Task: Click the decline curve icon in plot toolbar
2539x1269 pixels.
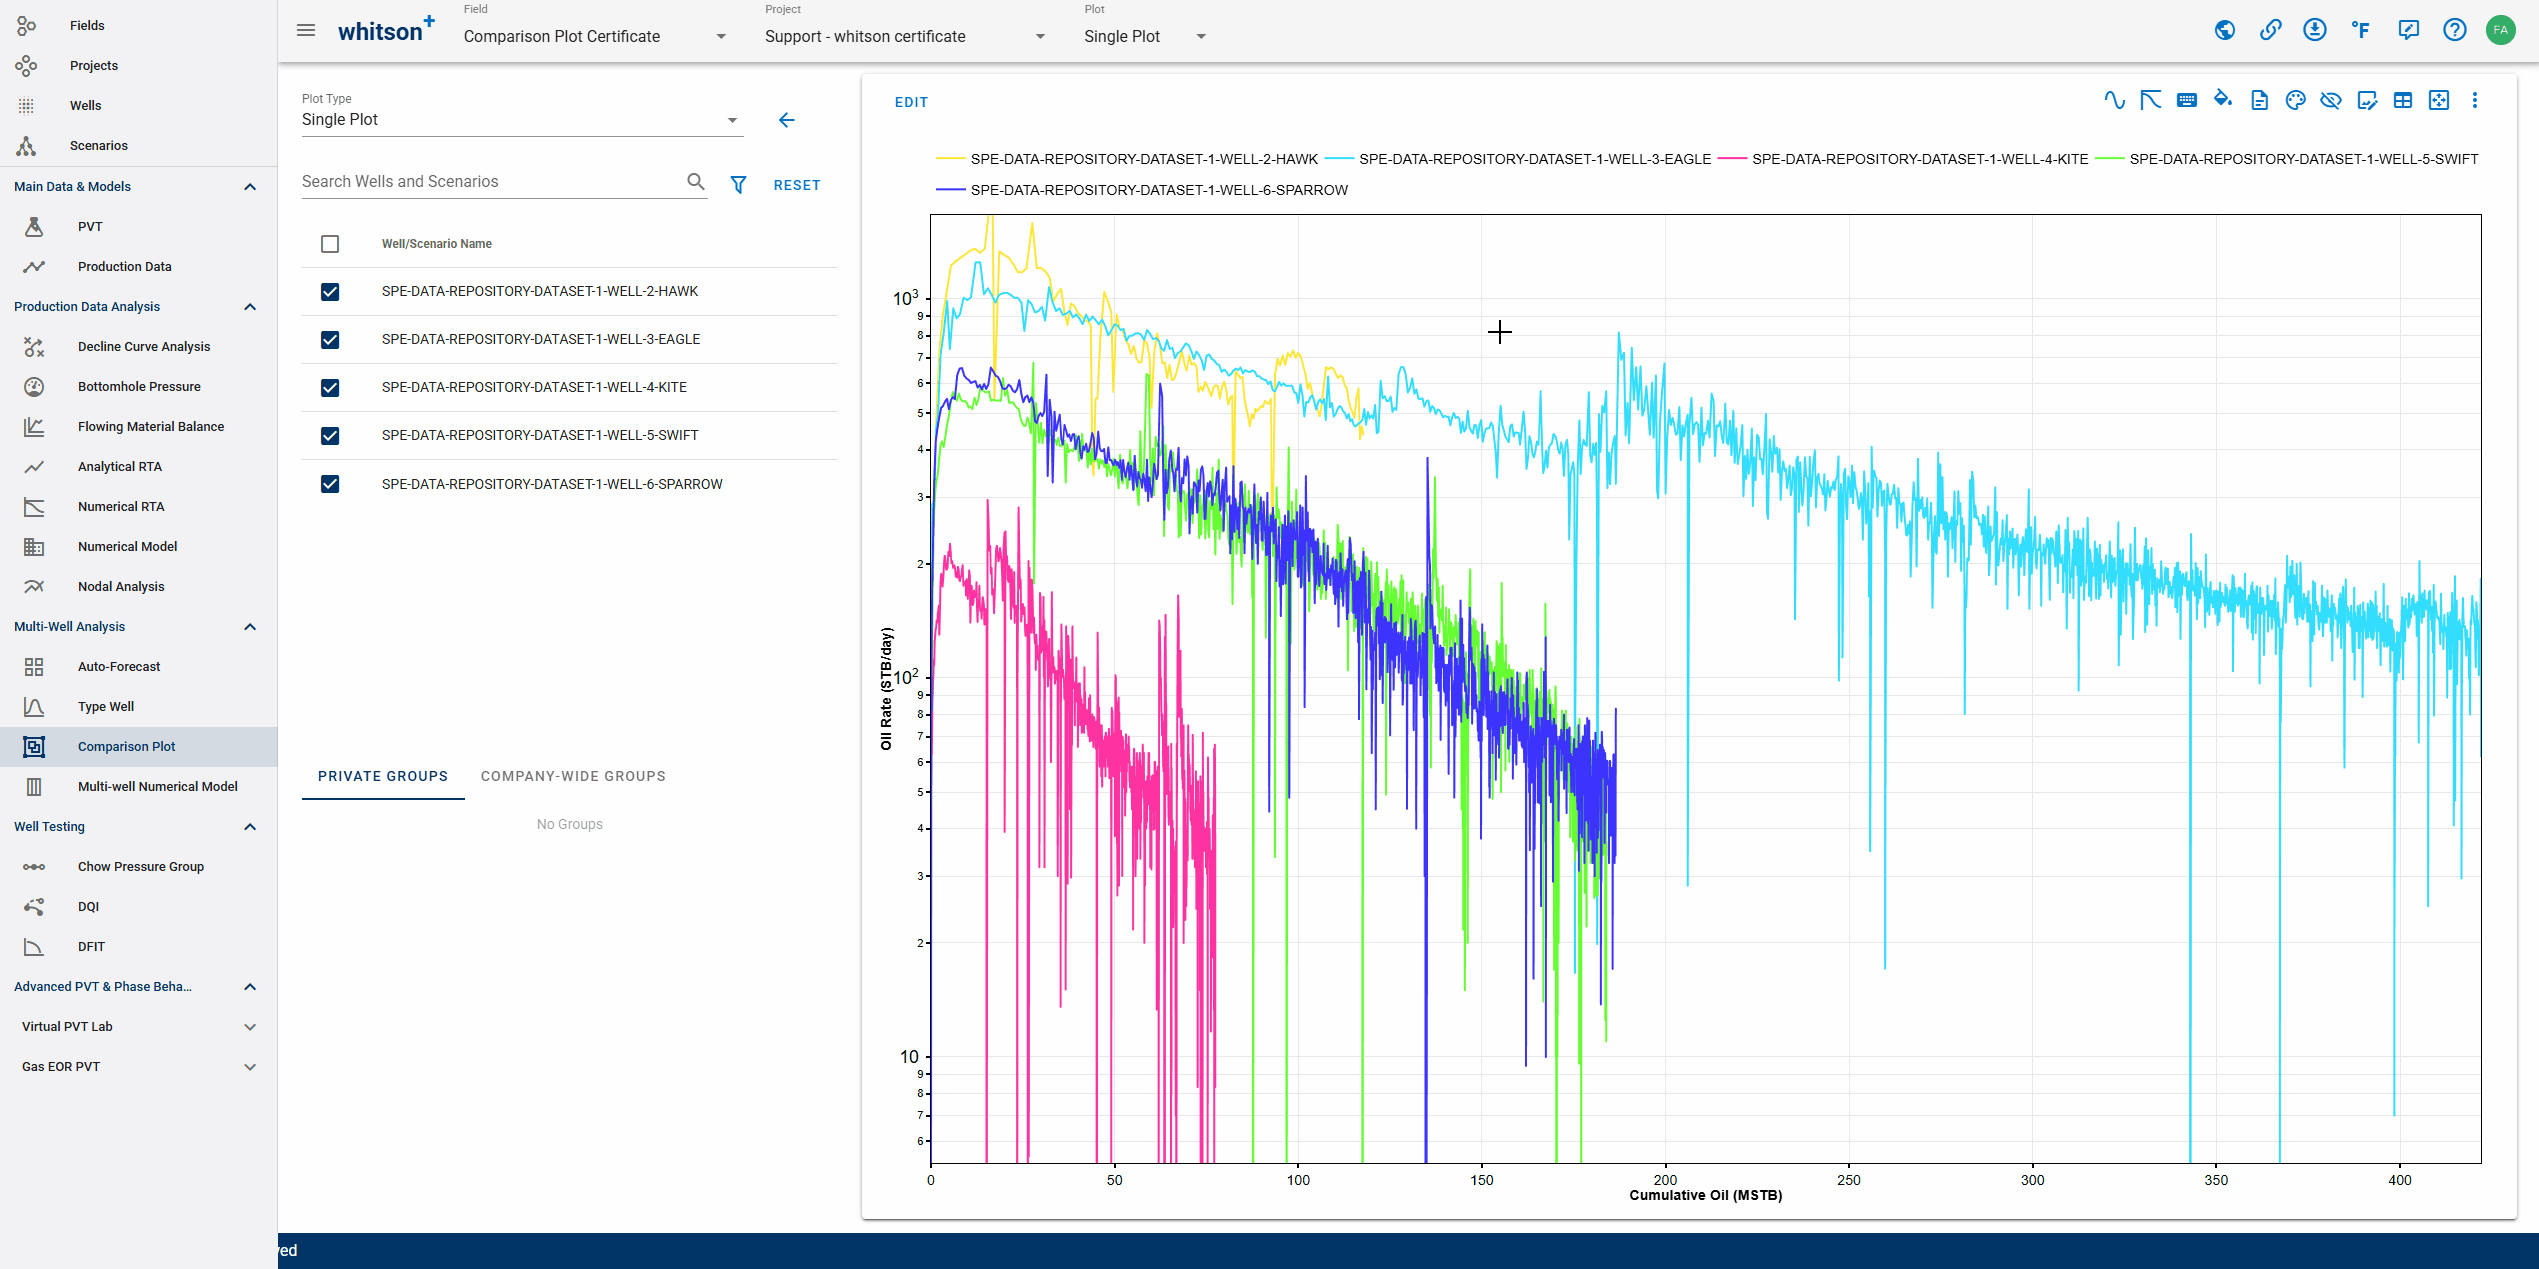Action: click(2150, 100)
